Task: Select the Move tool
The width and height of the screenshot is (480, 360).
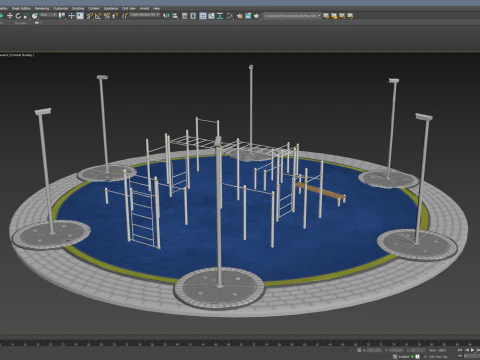Action: (x=10, y=16)
